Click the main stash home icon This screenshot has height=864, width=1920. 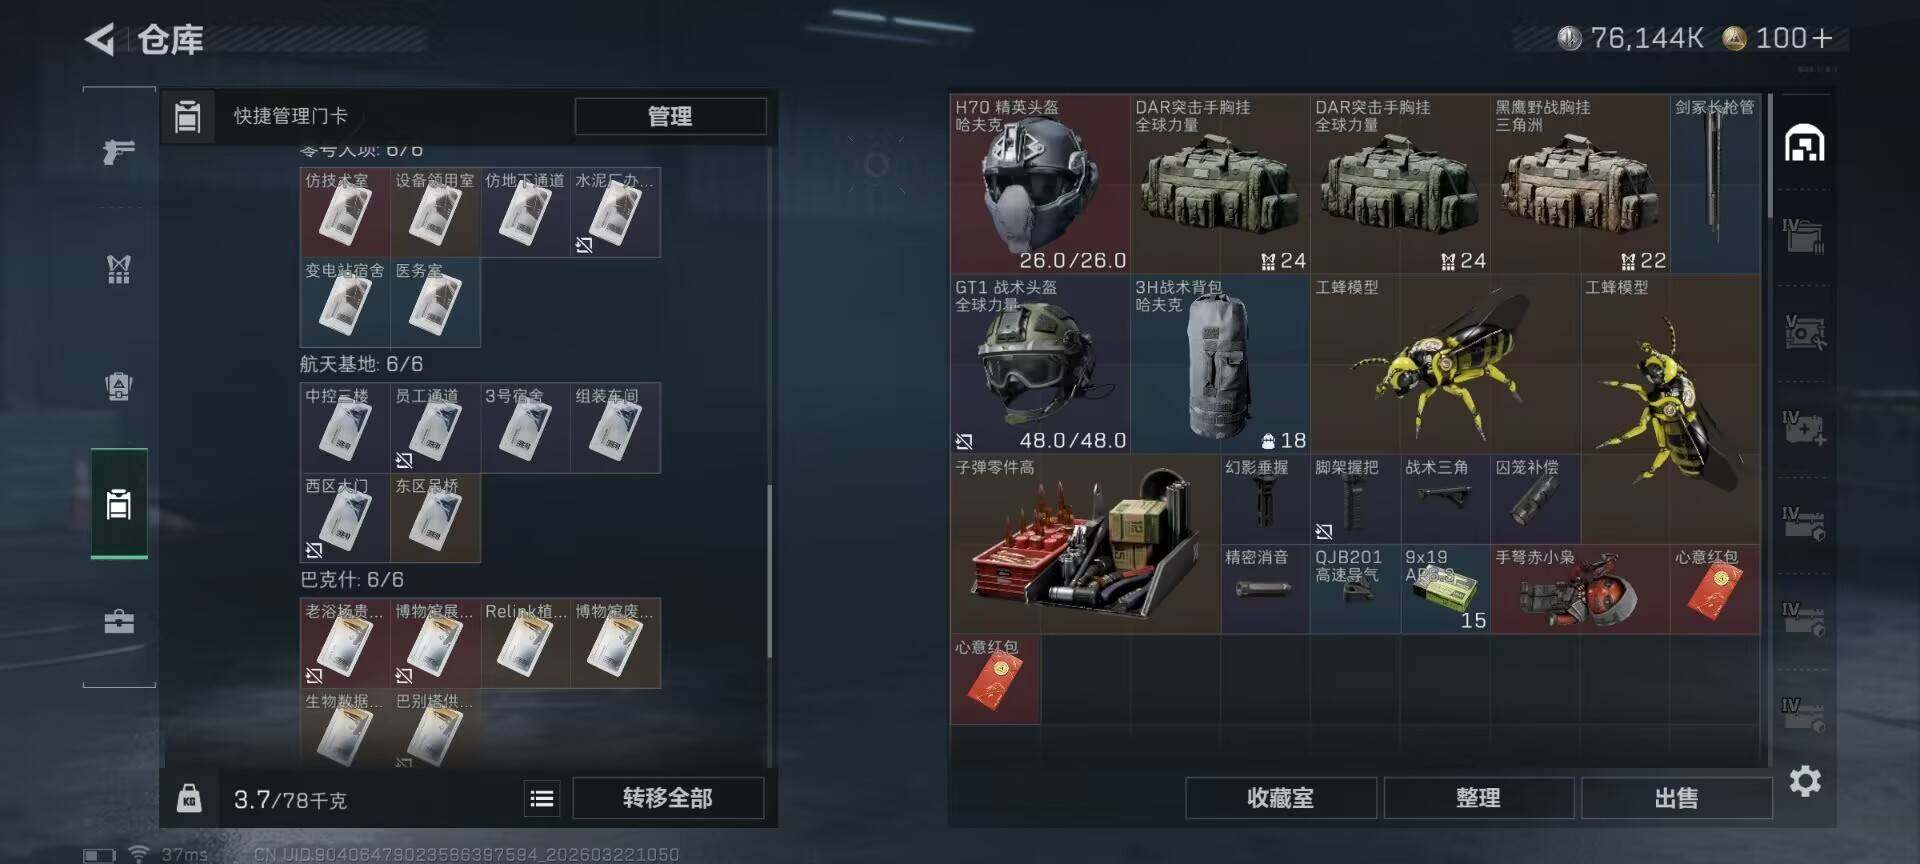1805,144
